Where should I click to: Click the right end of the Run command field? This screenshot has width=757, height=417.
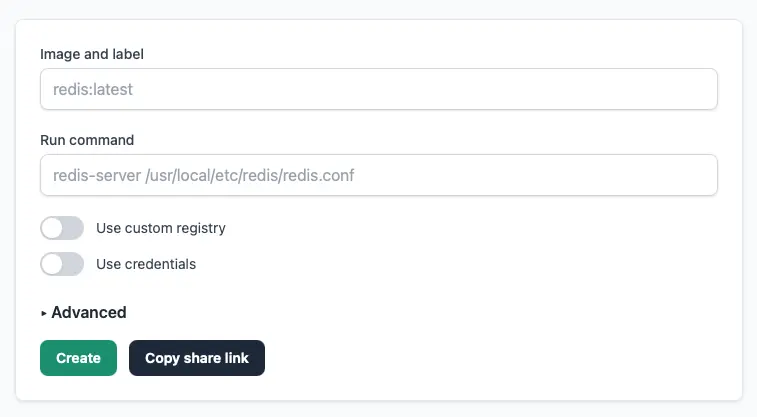pos(700,175)
